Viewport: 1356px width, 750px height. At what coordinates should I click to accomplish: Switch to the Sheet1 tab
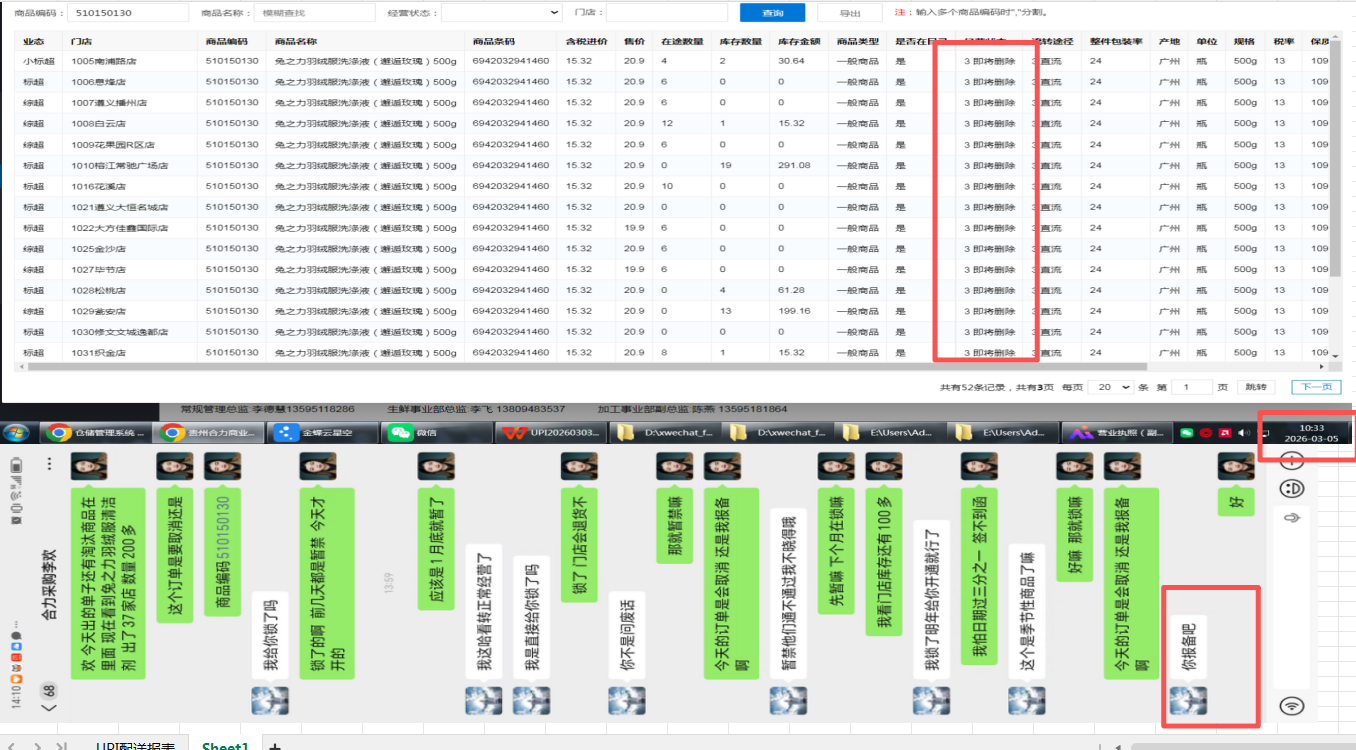click(x=224, y=746)
